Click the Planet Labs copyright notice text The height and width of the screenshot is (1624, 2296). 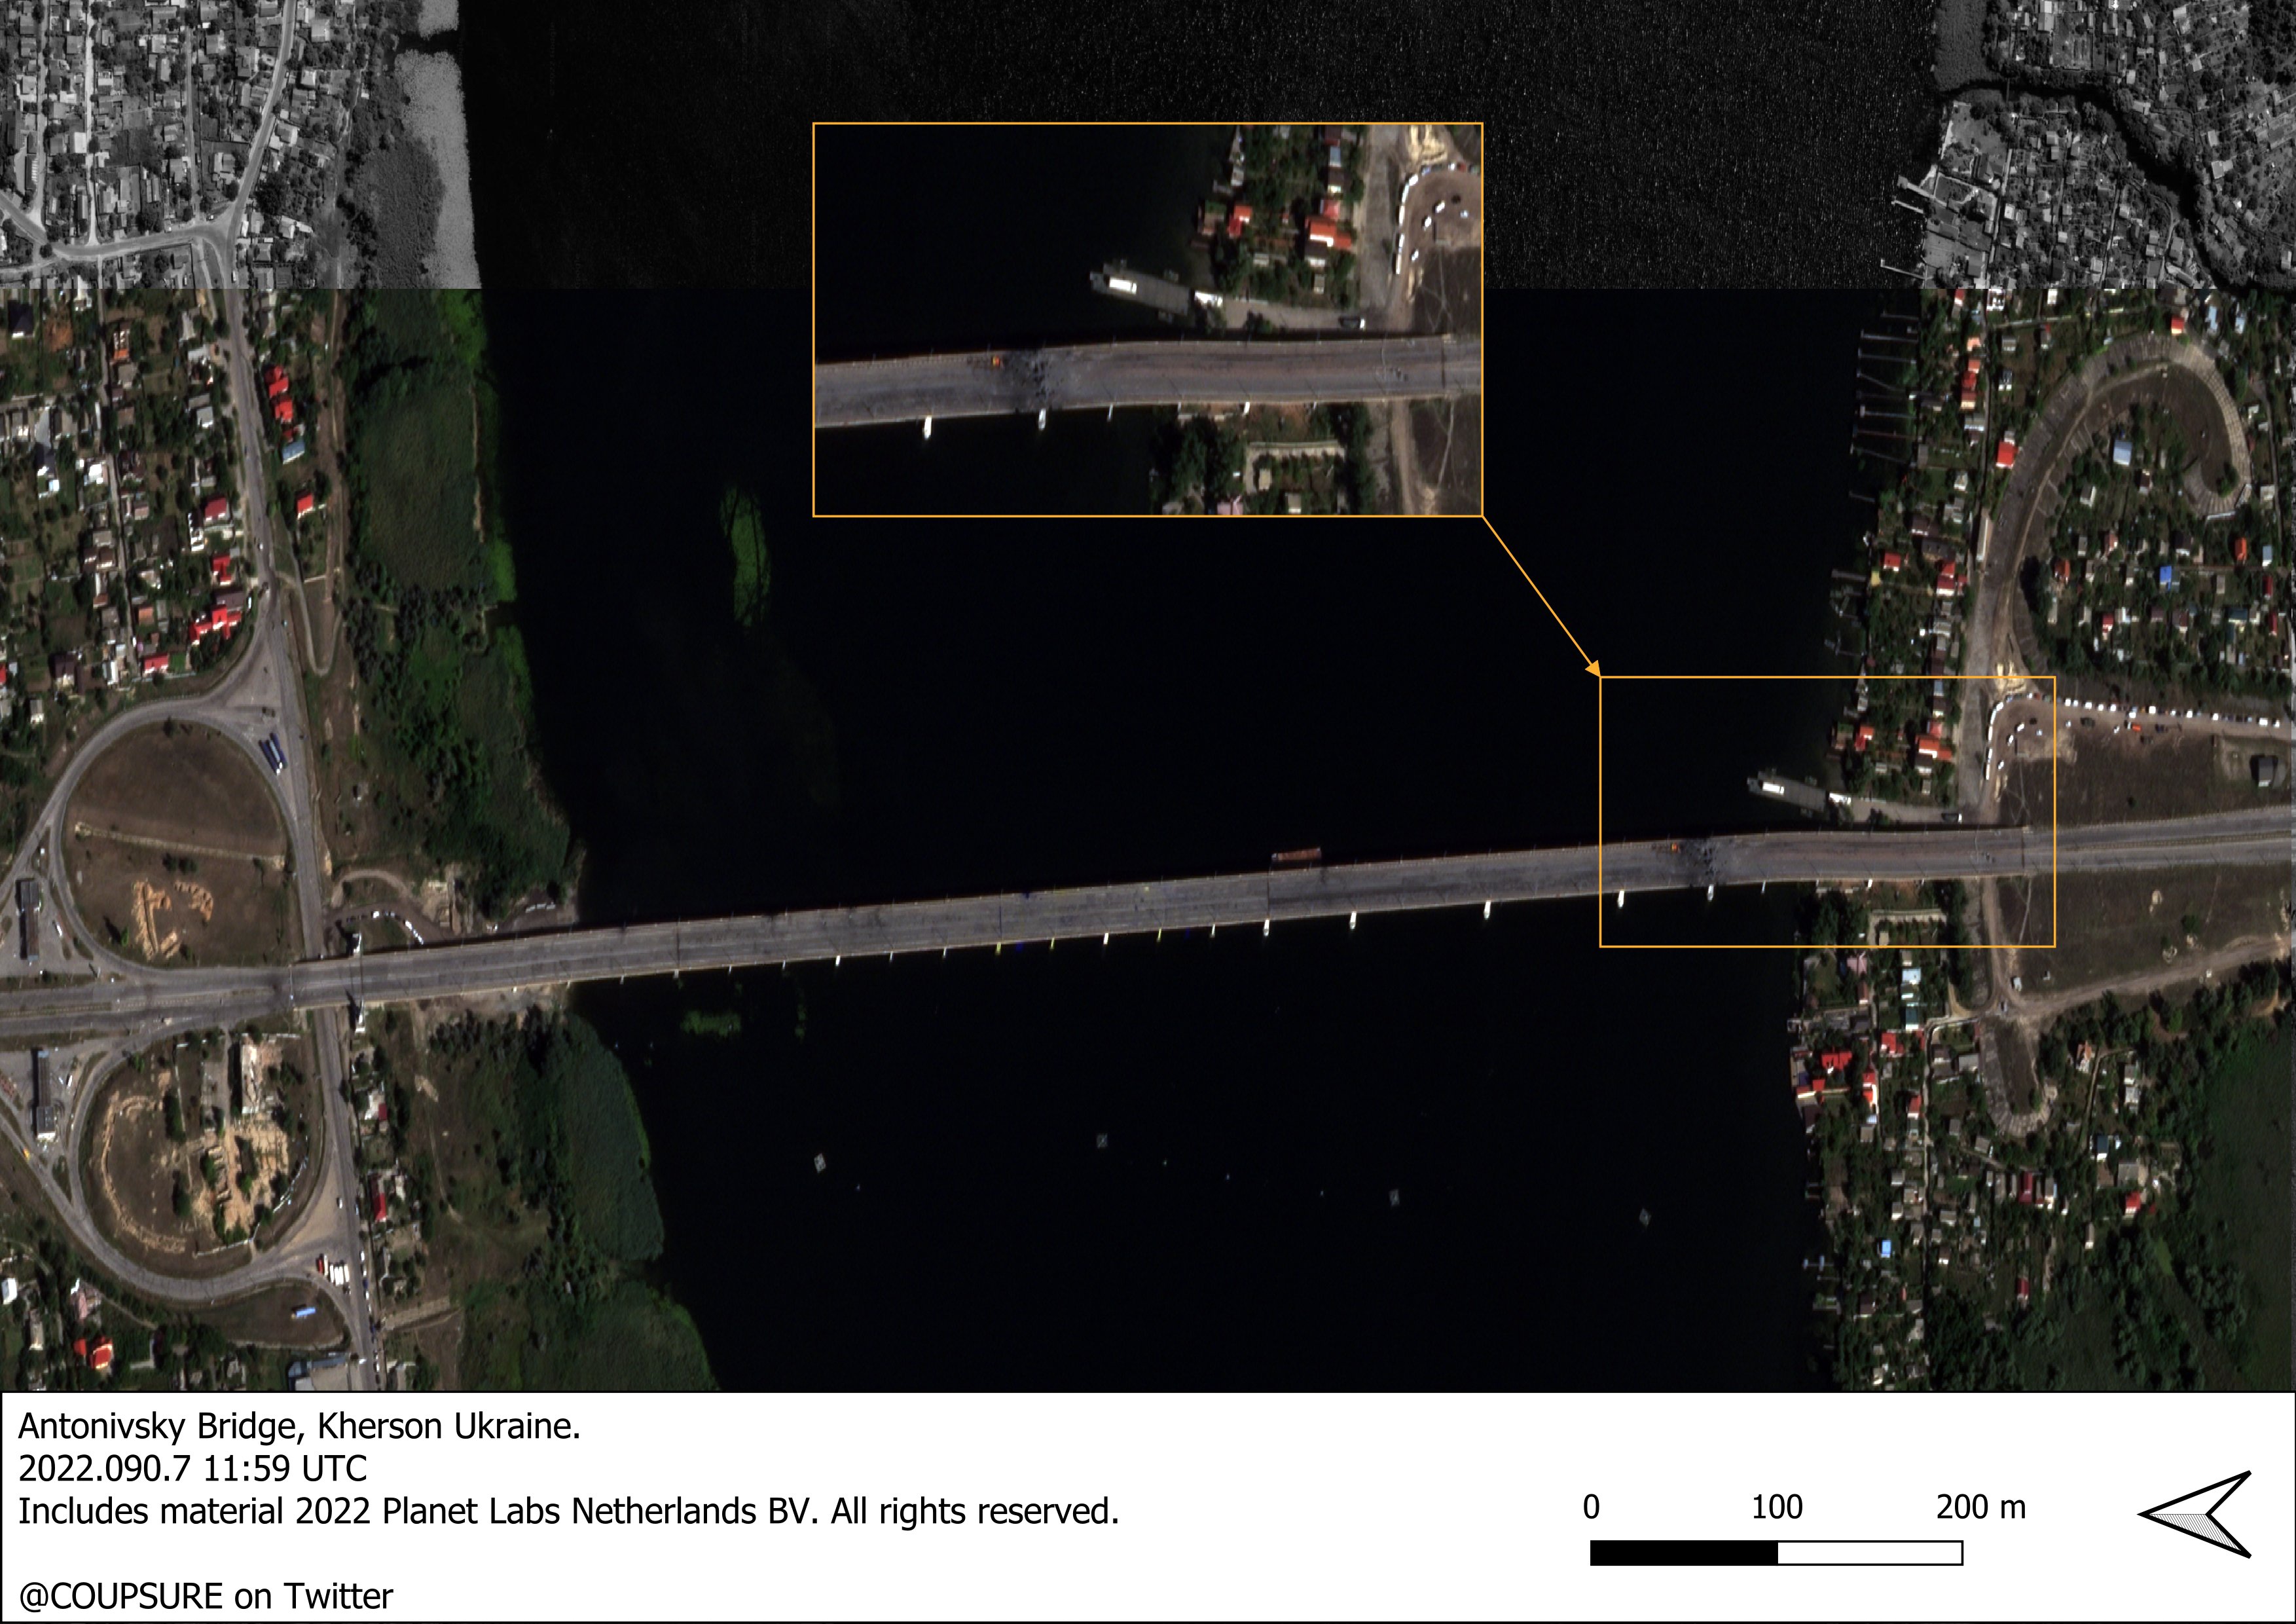(x=568, y=1511)
